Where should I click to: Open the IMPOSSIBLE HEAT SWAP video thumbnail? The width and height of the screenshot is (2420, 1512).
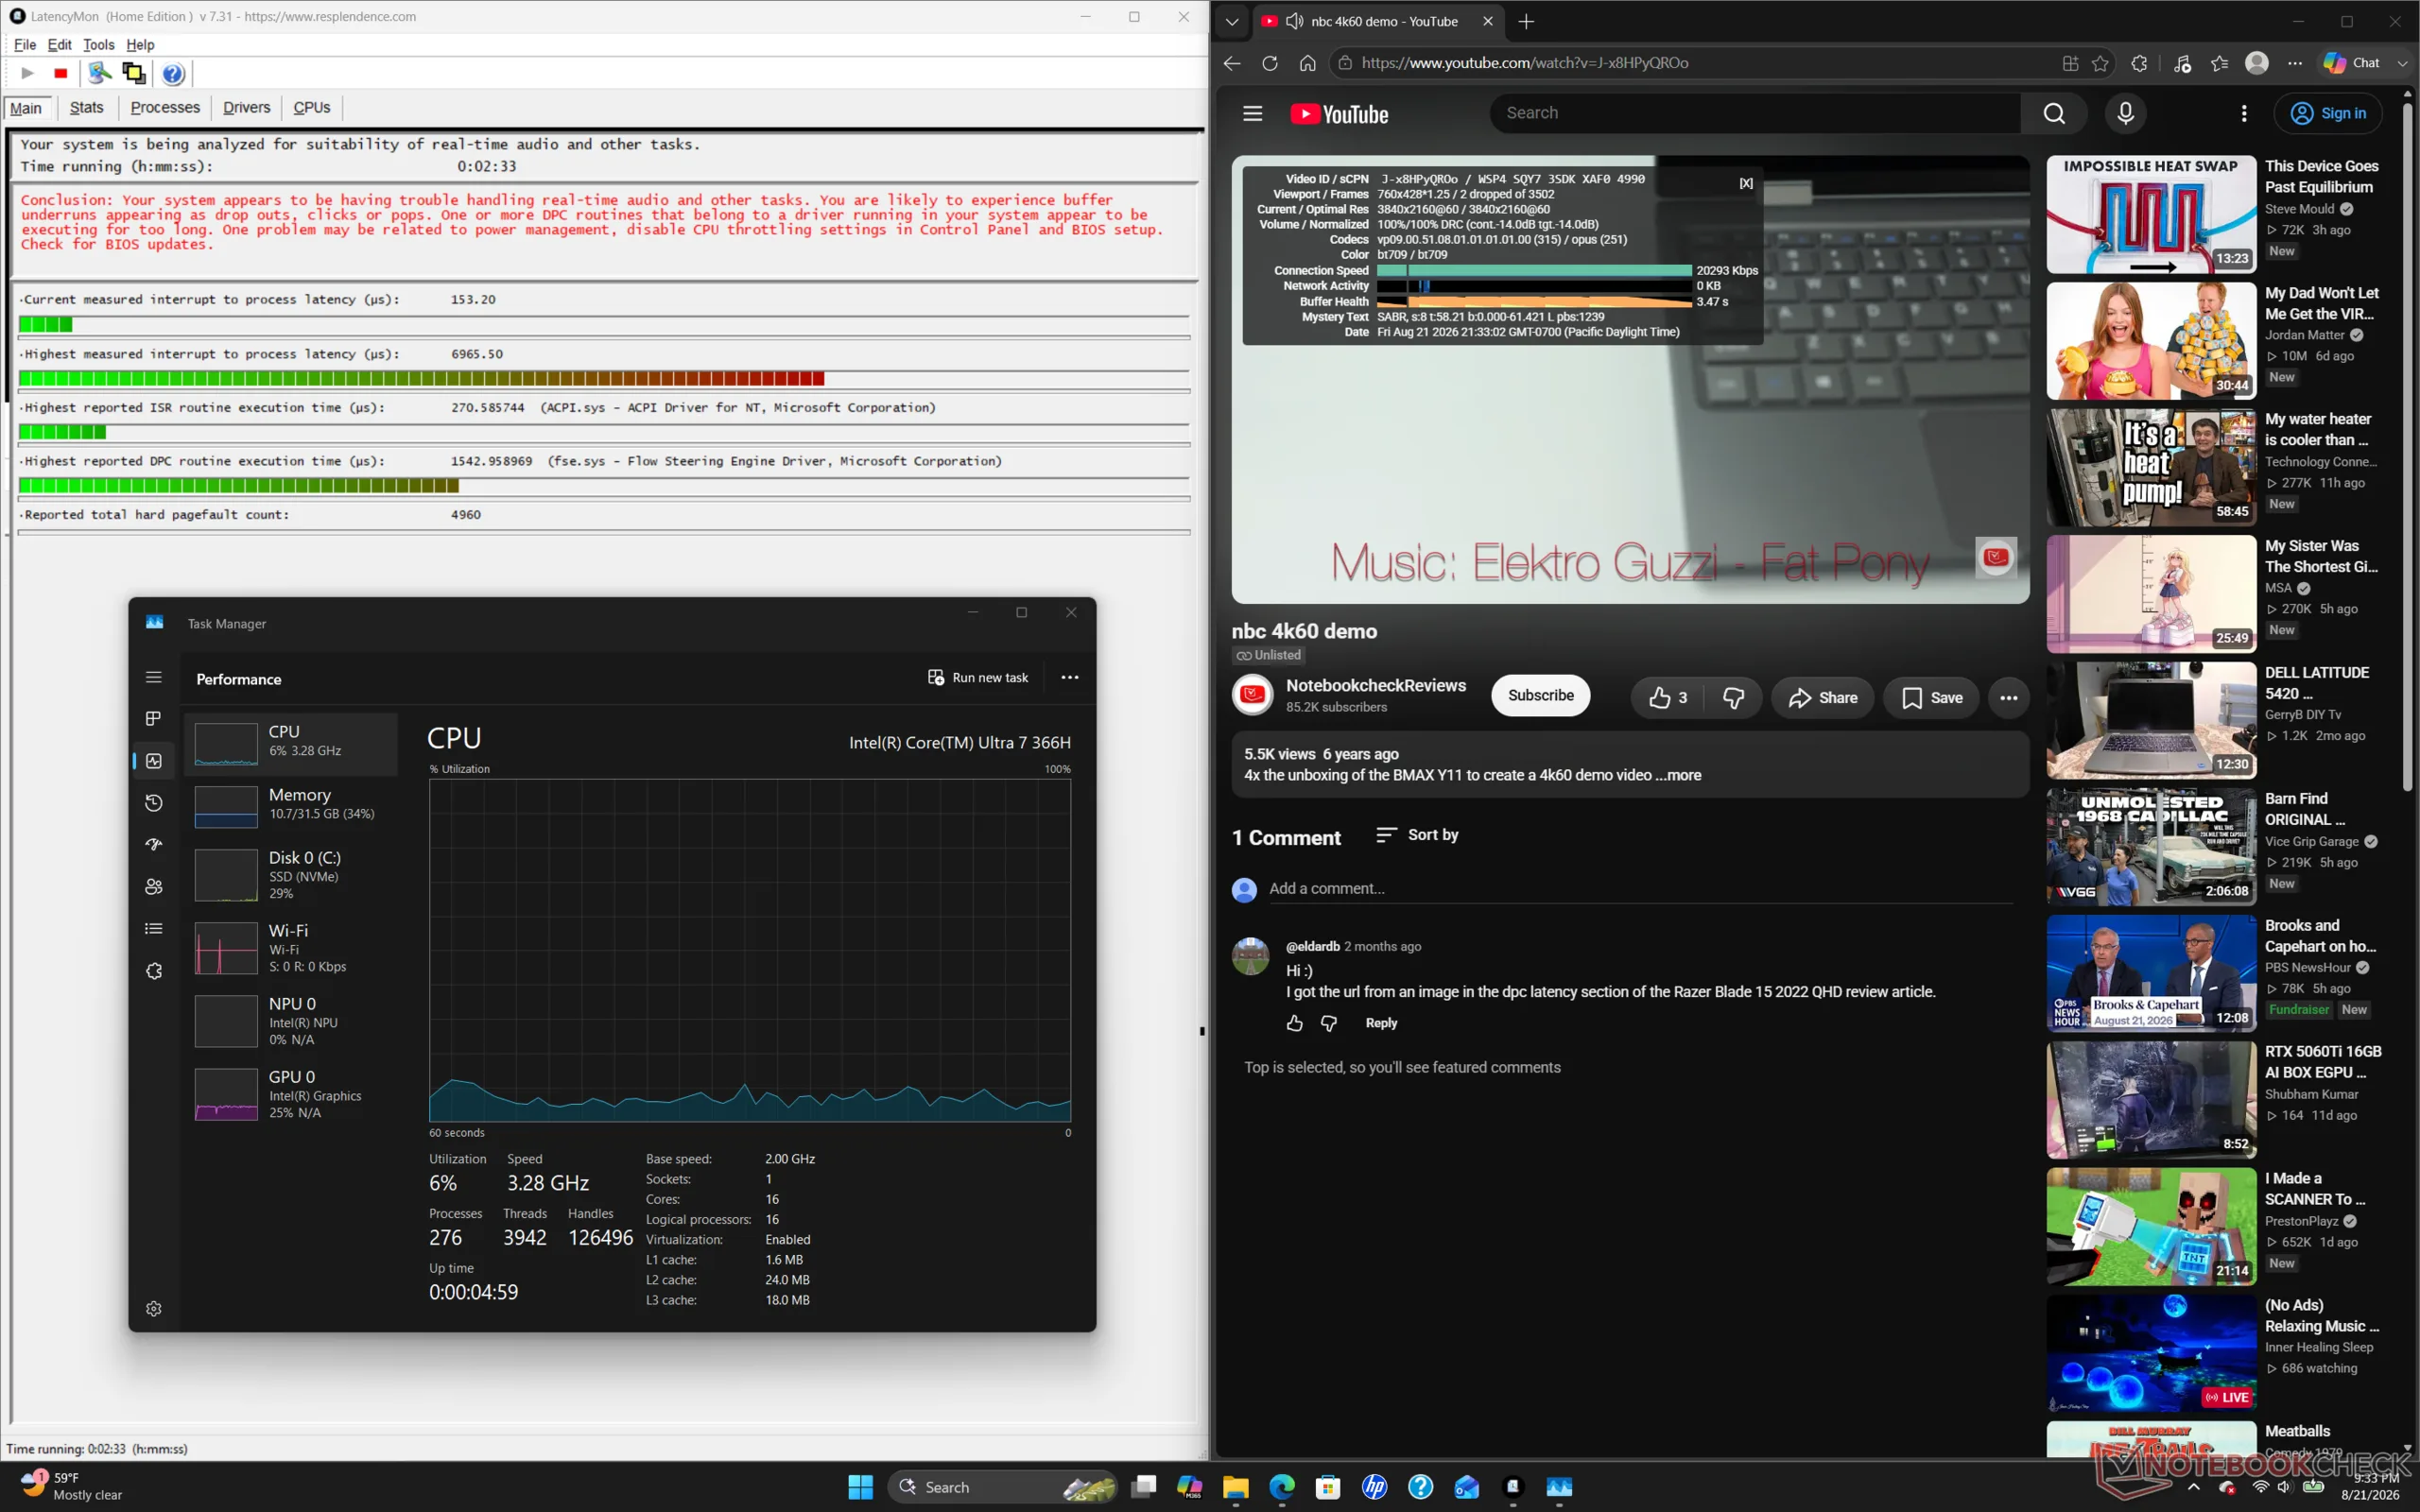[2151, 214]
